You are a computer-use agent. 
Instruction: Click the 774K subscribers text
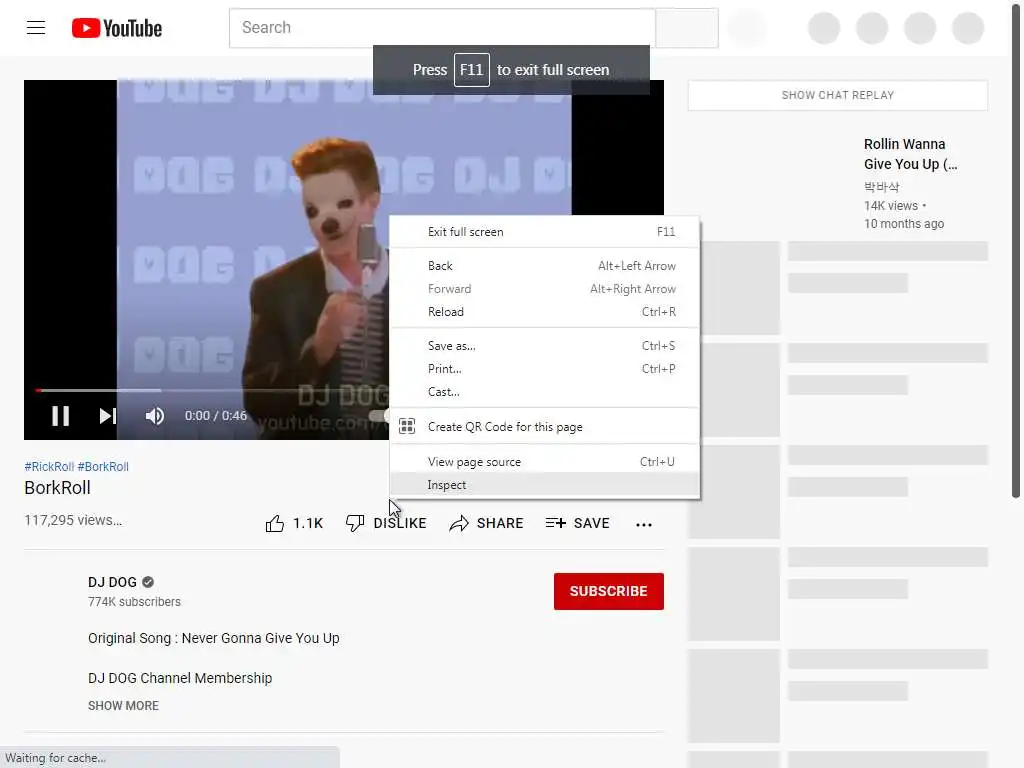(135, 601)
